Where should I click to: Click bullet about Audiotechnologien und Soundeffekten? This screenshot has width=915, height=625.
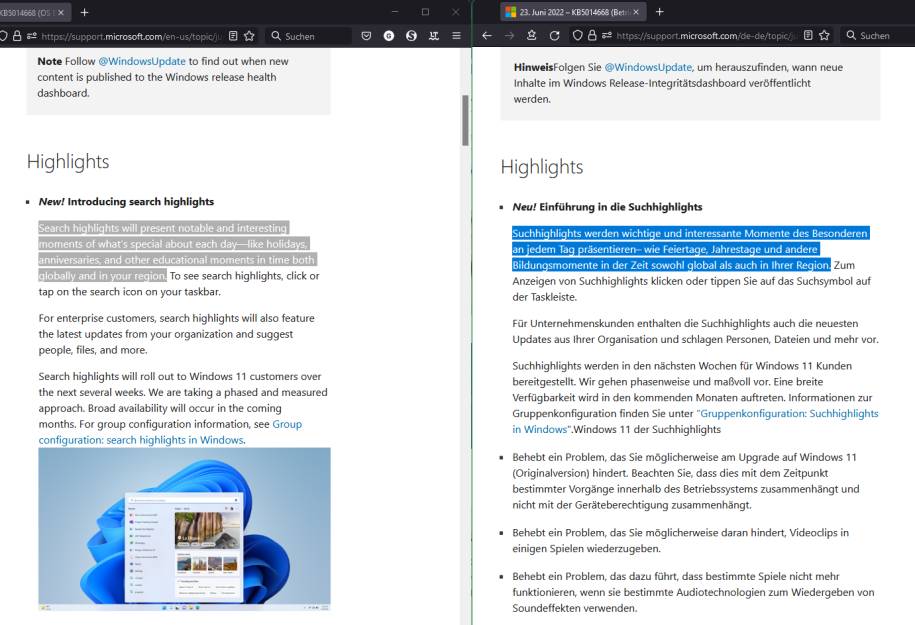click(693, 592)
